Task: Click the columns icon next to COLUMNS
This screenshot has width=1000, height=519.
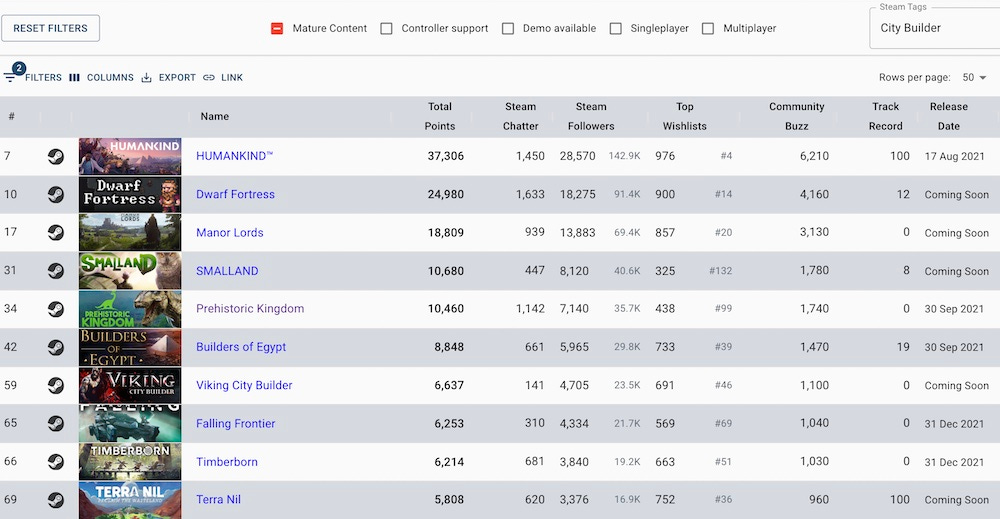Action: pos(75,78)
